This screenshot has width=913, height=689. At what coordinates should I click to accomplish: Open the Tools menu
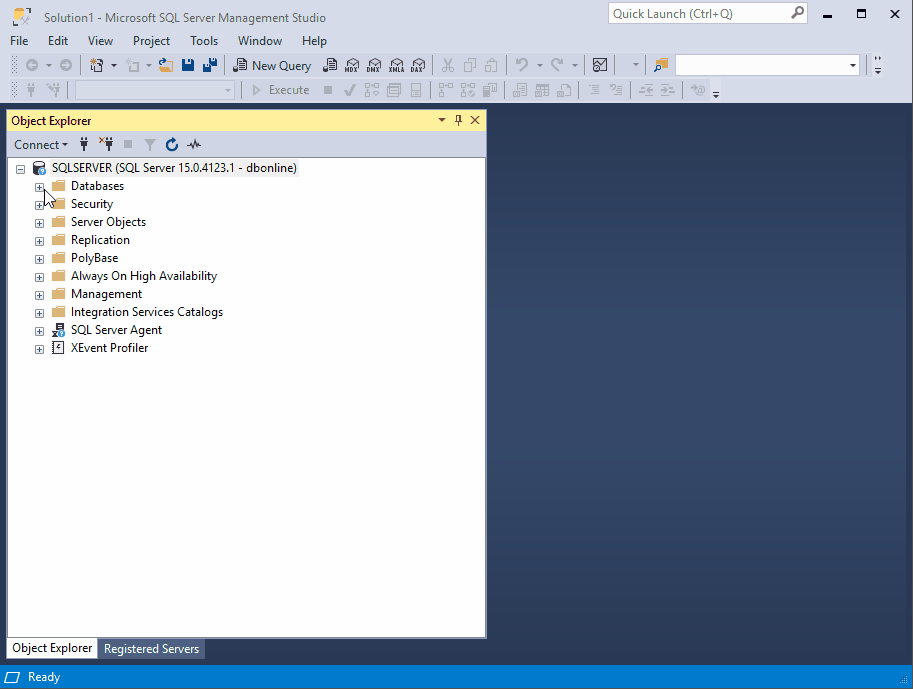(x=204, y=41)
